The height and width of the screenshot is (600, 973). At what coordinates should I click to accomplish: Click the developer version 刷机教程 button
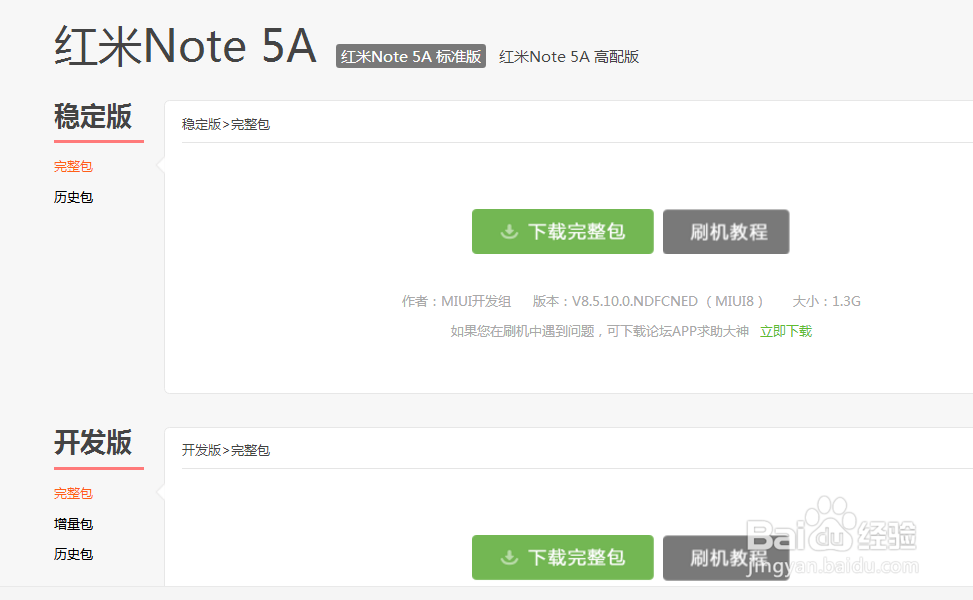pyautogui.click(x=726, y=557)
